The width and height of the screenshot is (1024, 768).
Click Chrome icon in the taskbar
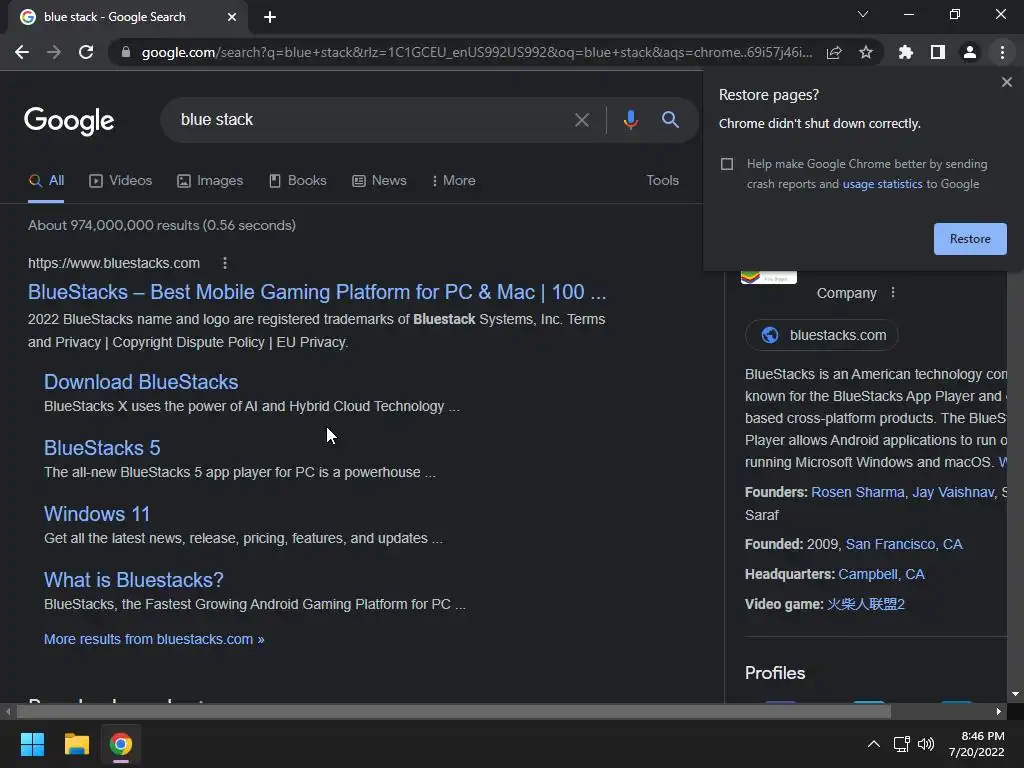tap(120, 744)
